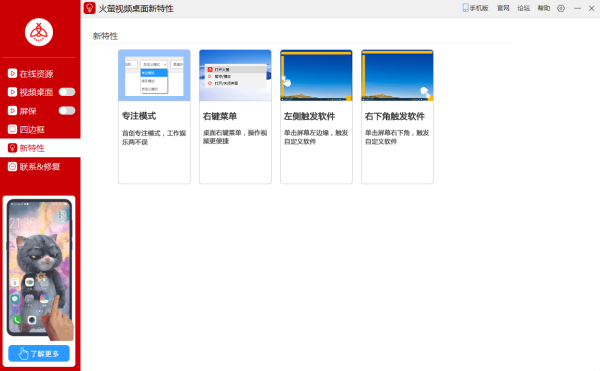Viewport: 600px width, 371px height.
Task: Select the 专注模式 card title
Action: (139, 116)
